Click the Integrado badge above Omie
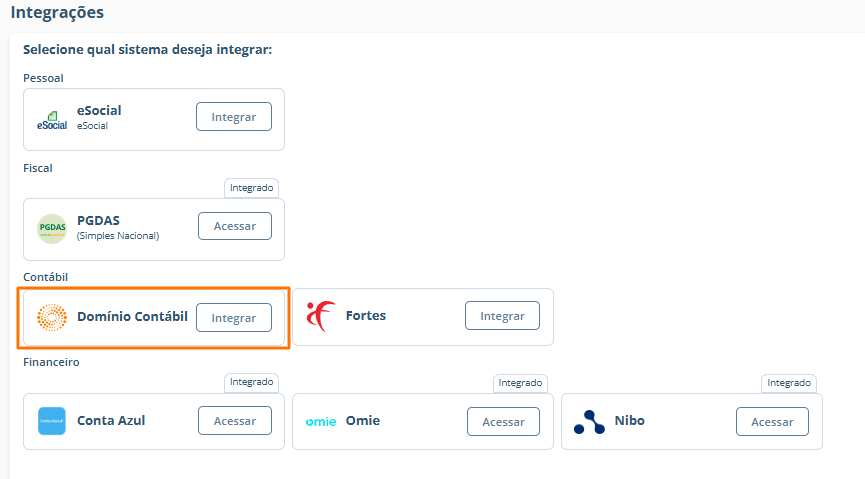This screenshot has height=479, width=865. (520, 383)
